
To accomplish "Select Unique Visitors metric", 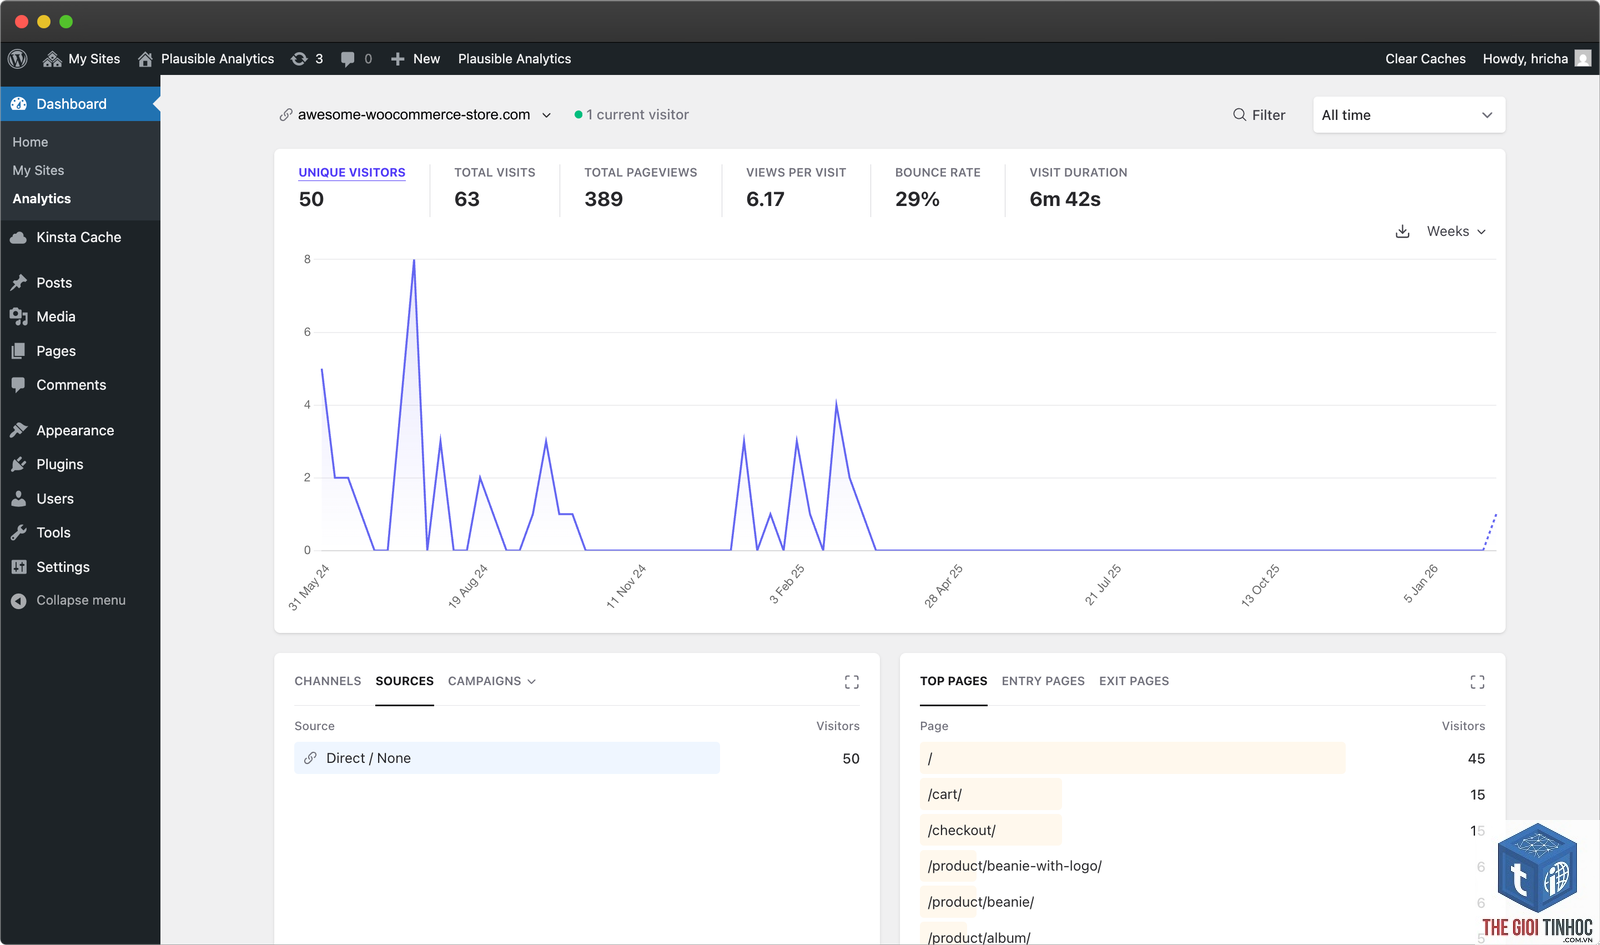I will (352, 187).
